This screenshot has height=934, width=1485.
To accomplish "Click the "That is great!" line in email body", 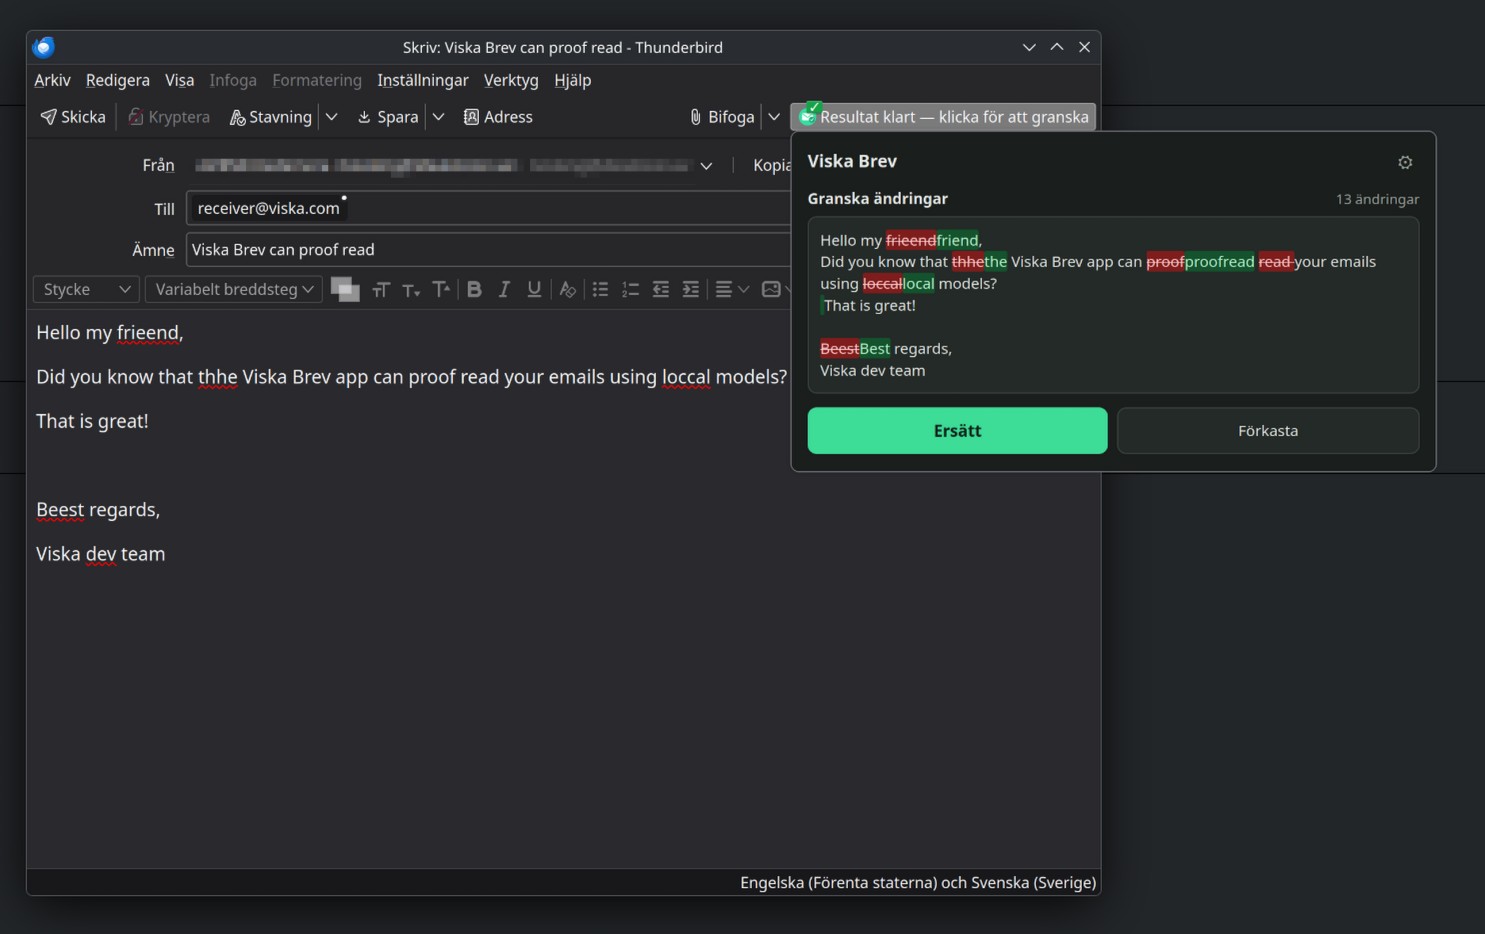I will click(92, 422).
